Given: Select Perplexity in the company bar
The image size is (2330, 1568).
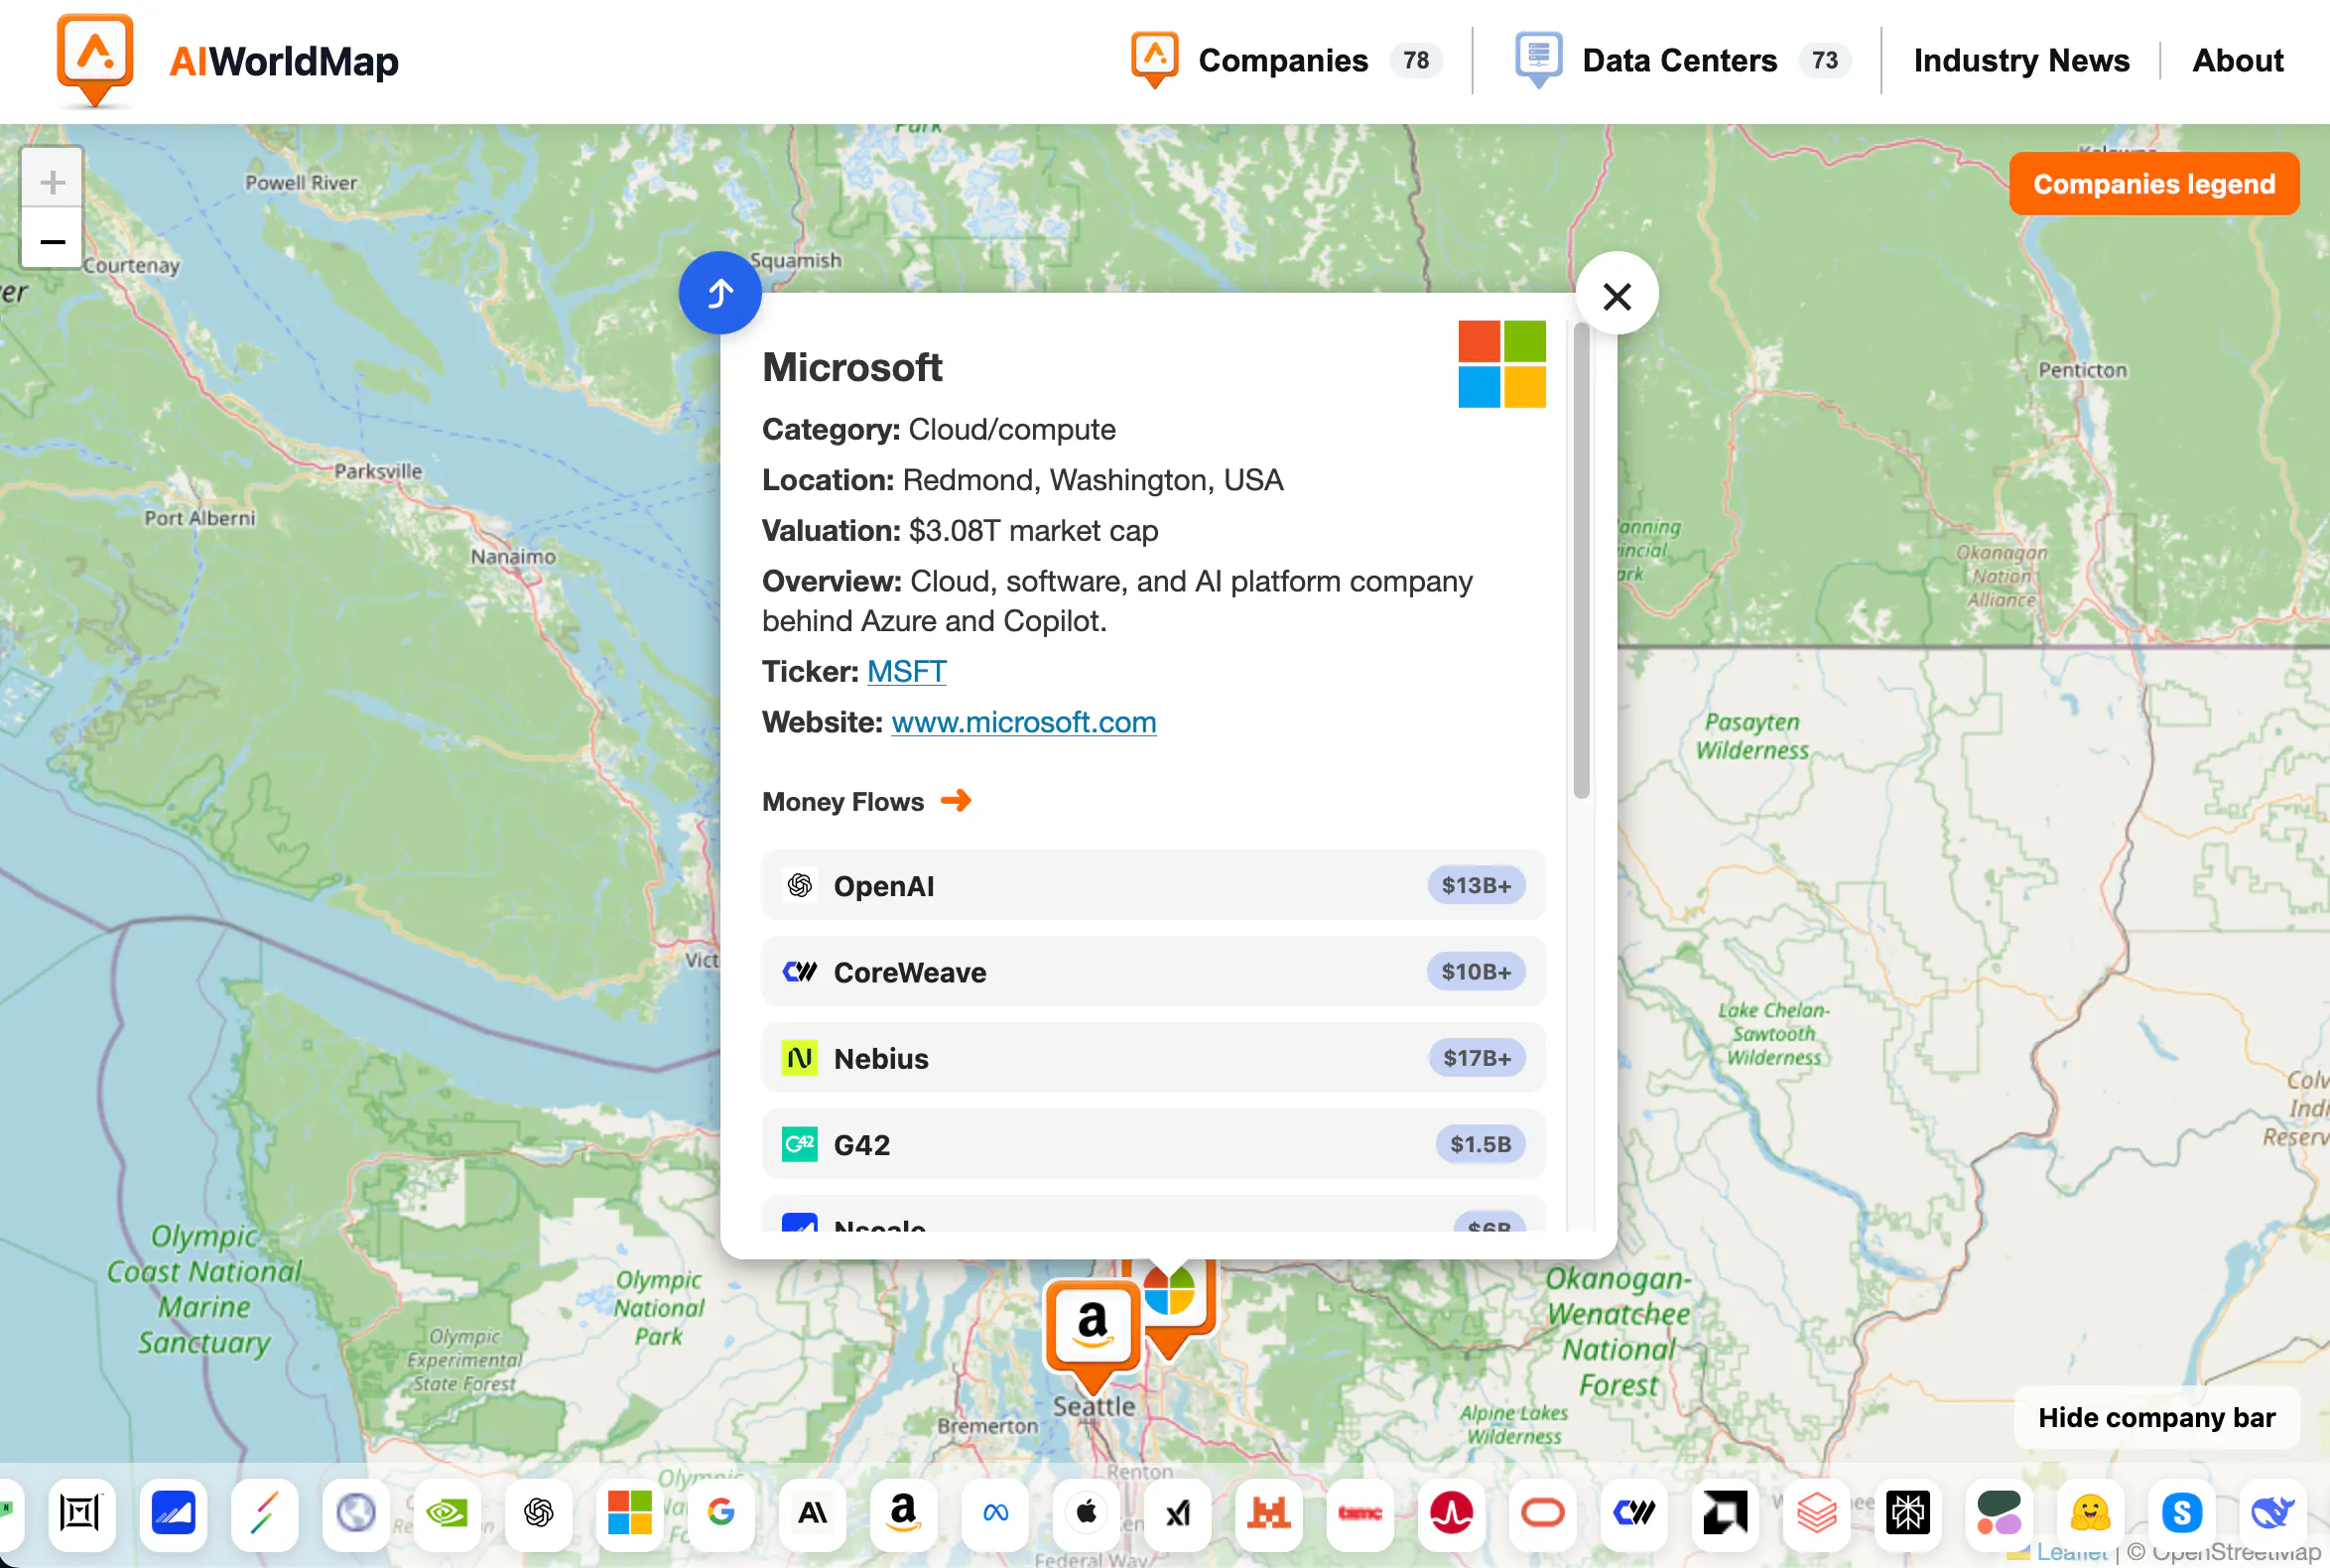Looking at the screenshot, I should pos(1909,1513).
